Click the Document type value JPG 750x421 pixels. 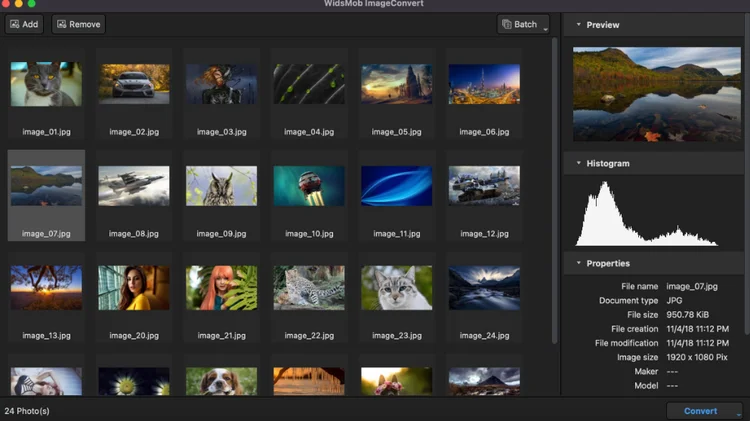point(674,300)
